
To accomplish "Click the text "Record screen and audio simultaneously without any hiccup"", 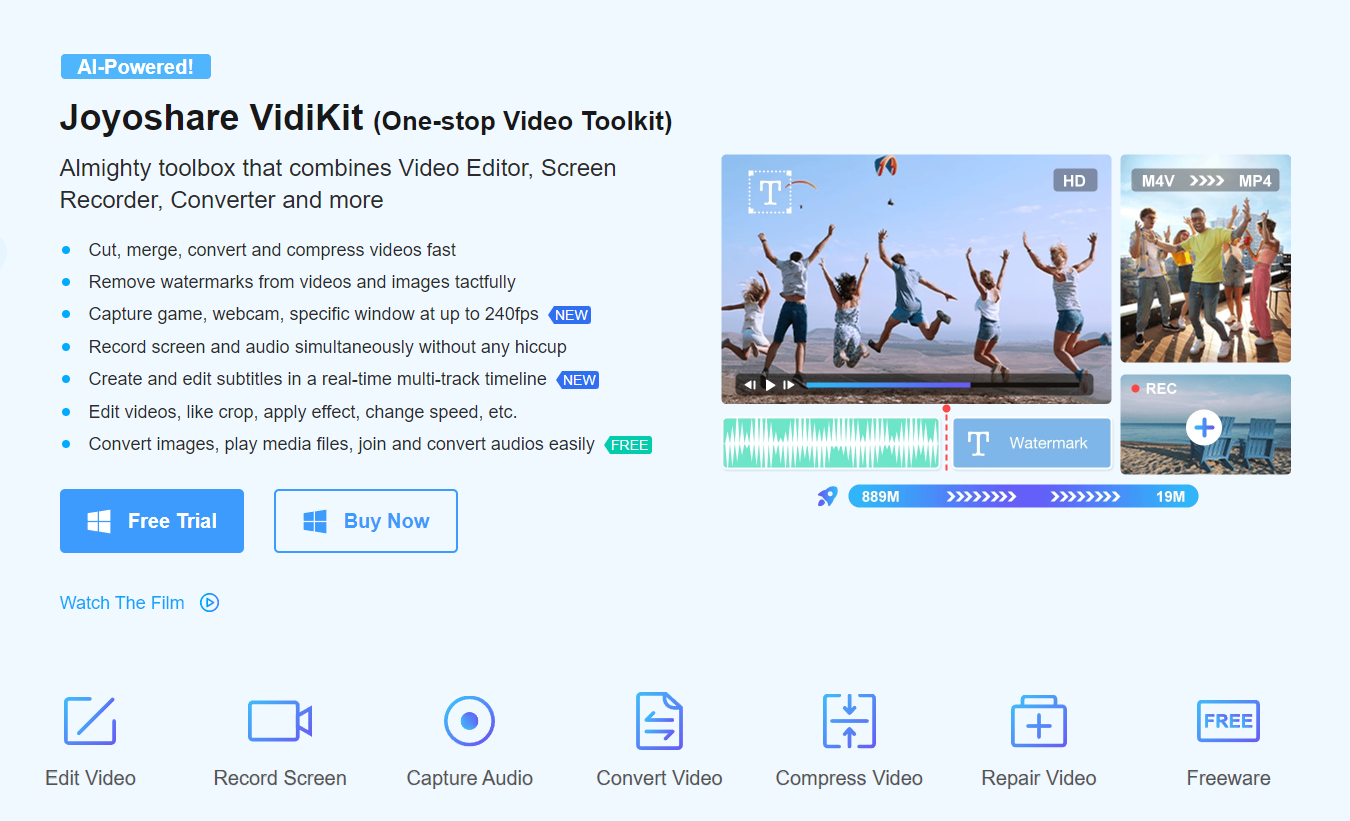I will (328, 347).
